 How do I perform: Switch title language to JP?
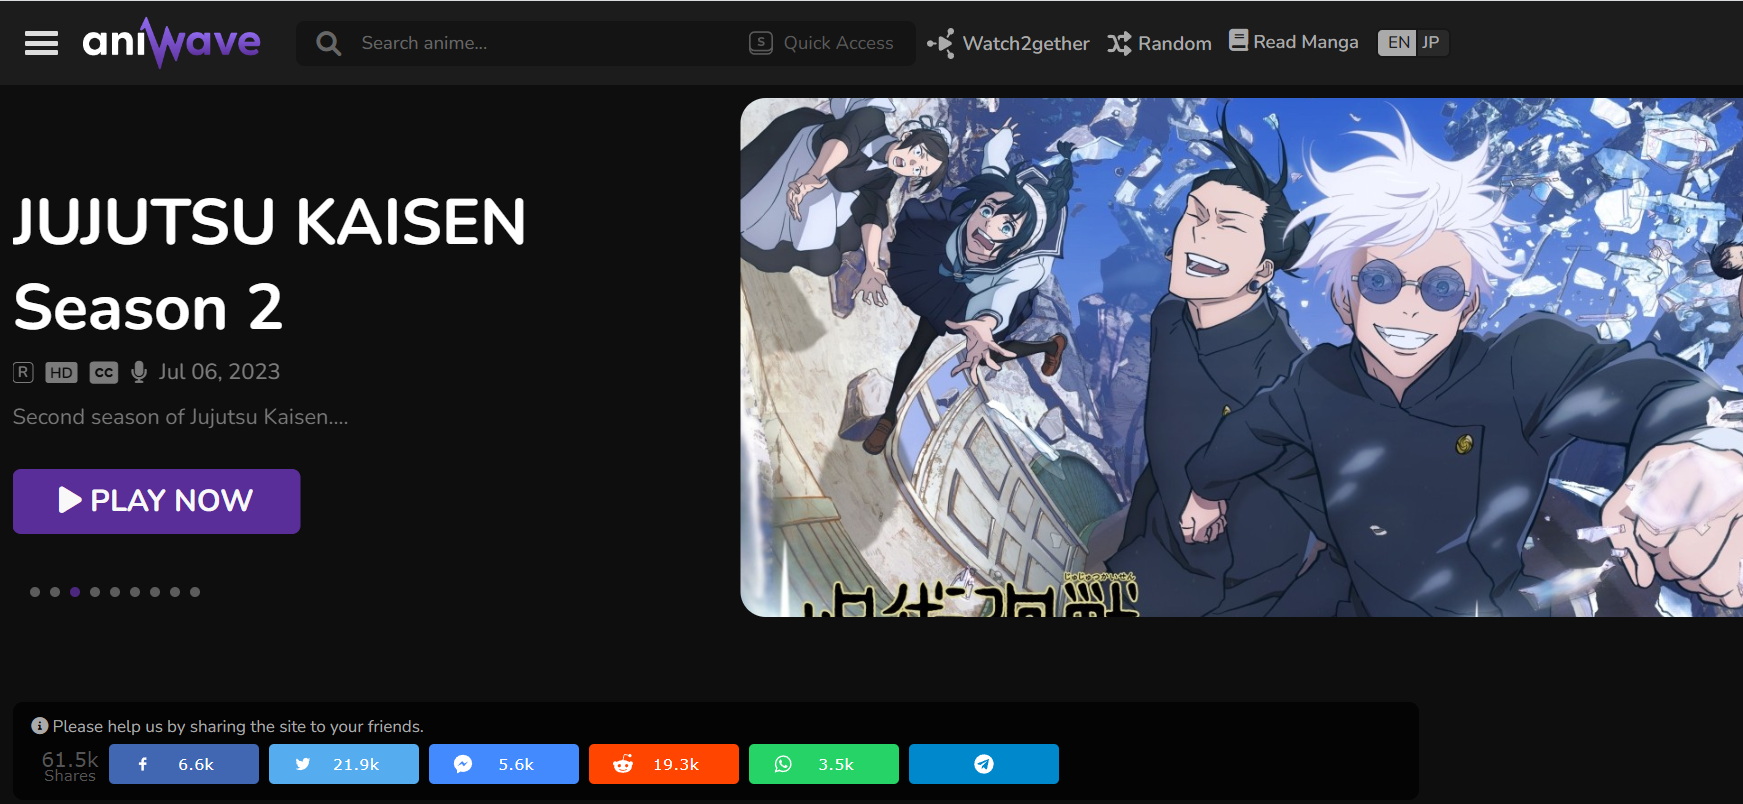click(x=1431, y=42)
